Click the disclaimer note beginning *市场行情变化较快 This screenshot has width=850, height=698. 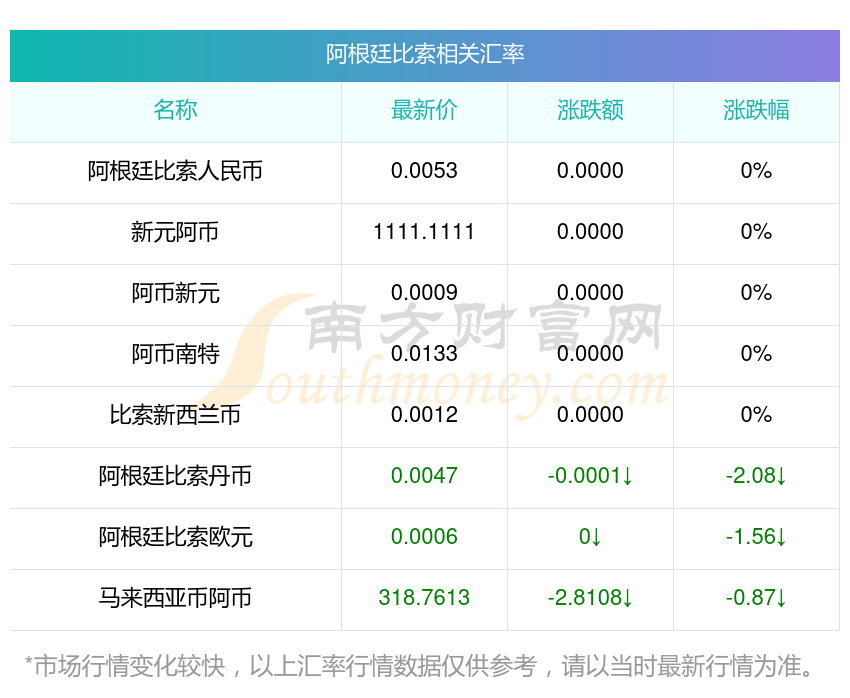pos(418,666)
